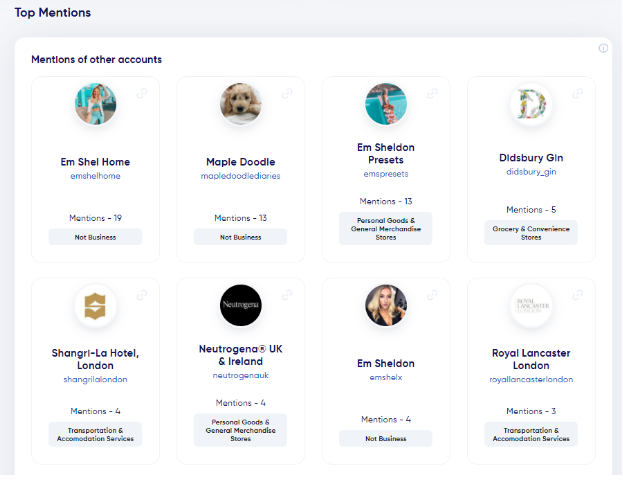Click Royal Lancaster London logo avatar

[531, 305]
